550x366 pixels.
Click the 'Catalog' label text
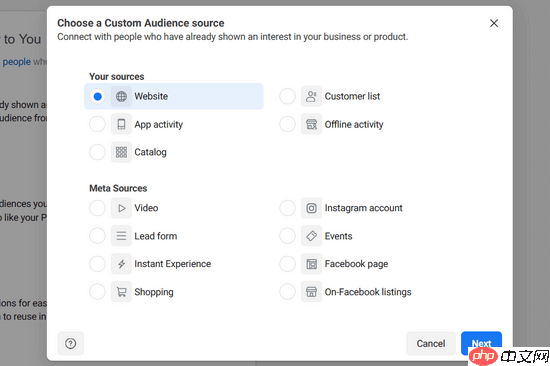[x=150, y=152]
